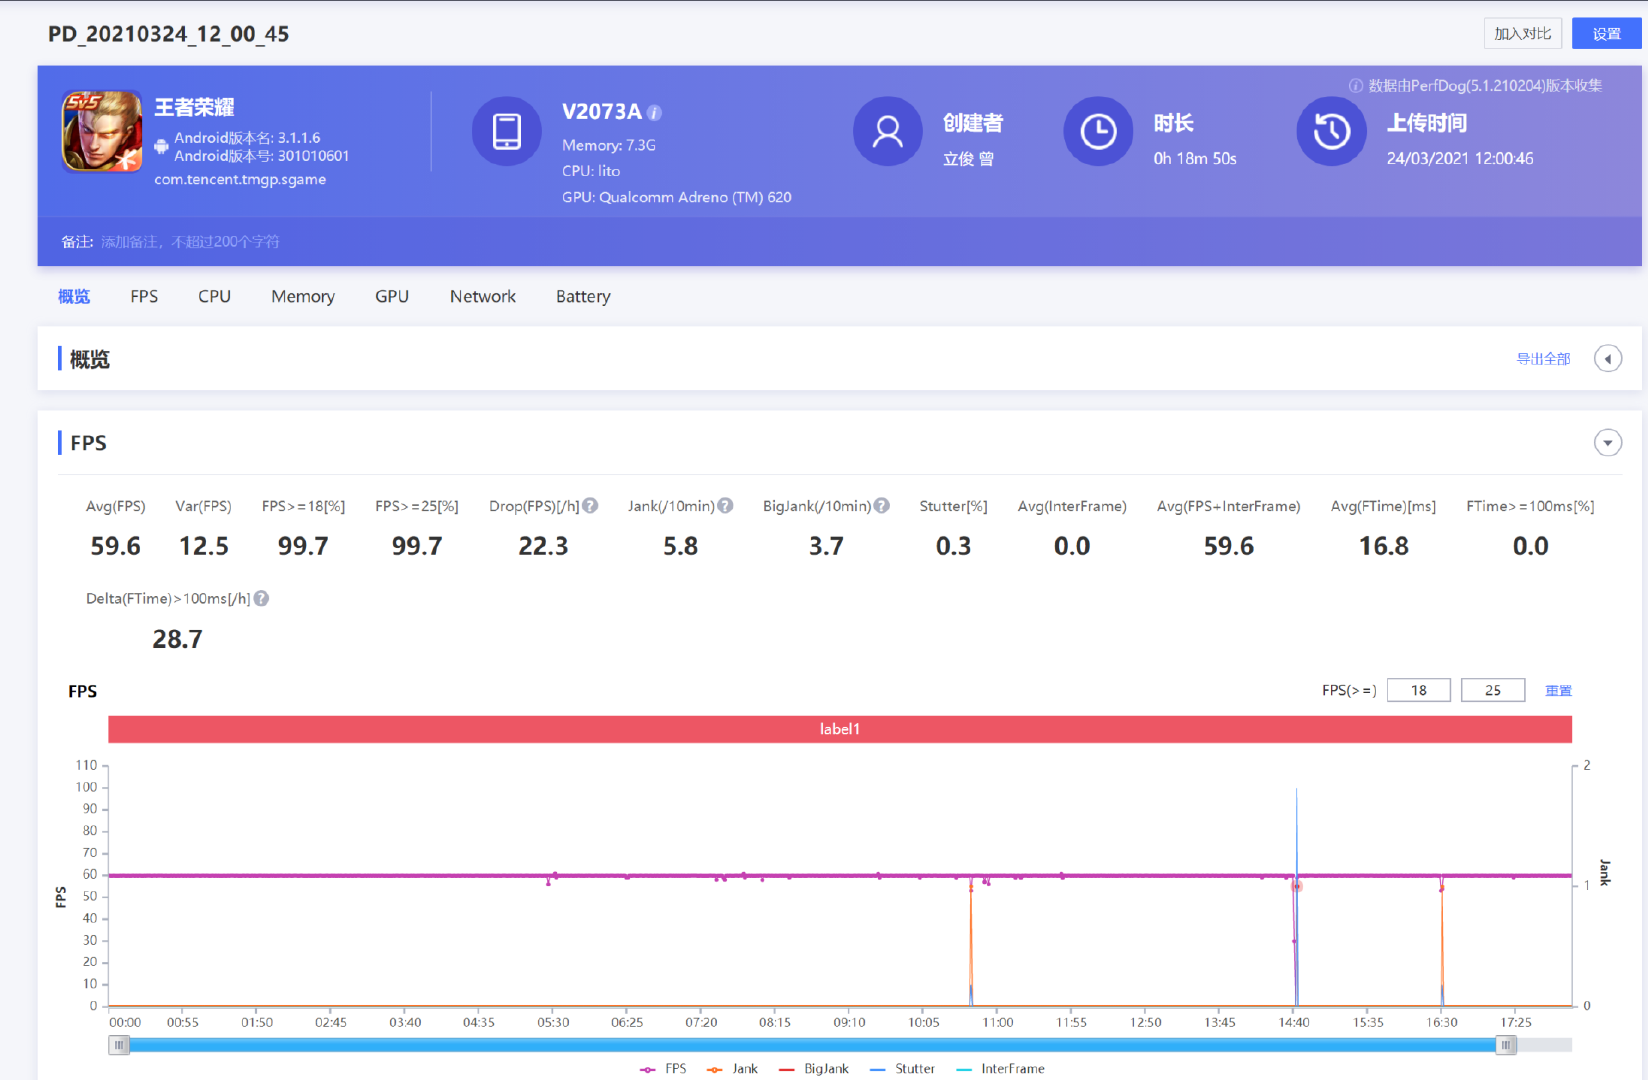The image size is (1648, 1080).
Task: Open help for Delta(FTime)>100ms[/h]
Action: click(x=261, y=598)
